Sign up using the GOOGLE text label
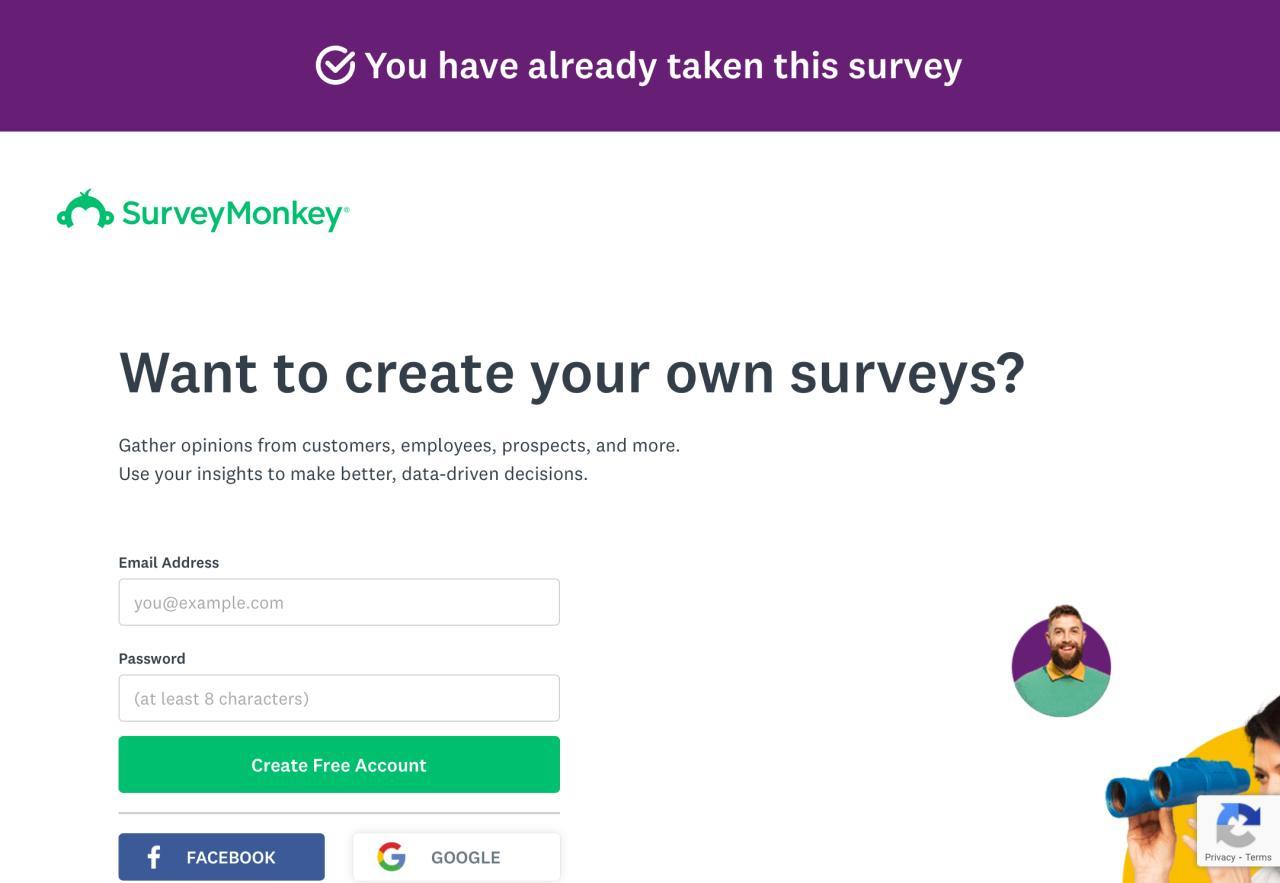This screenshot has width=1280, height=883. pyautogui.click(x=465, y=857)
